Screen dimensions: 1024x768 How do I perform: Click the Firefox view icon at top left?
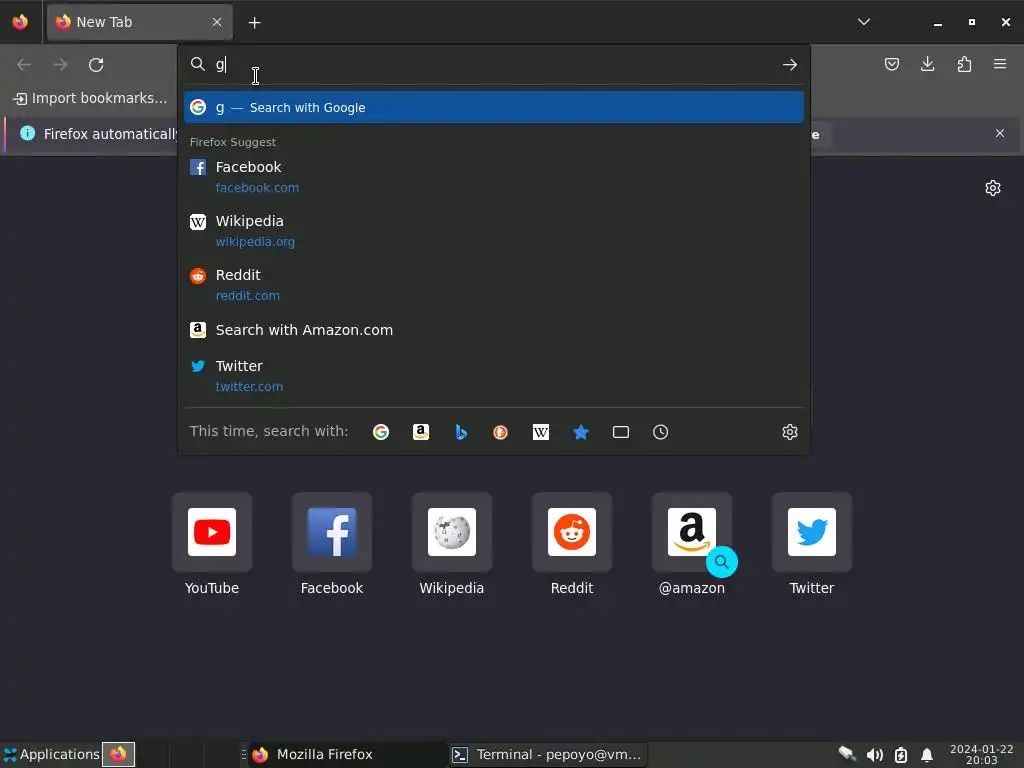[x=20, y=22]
